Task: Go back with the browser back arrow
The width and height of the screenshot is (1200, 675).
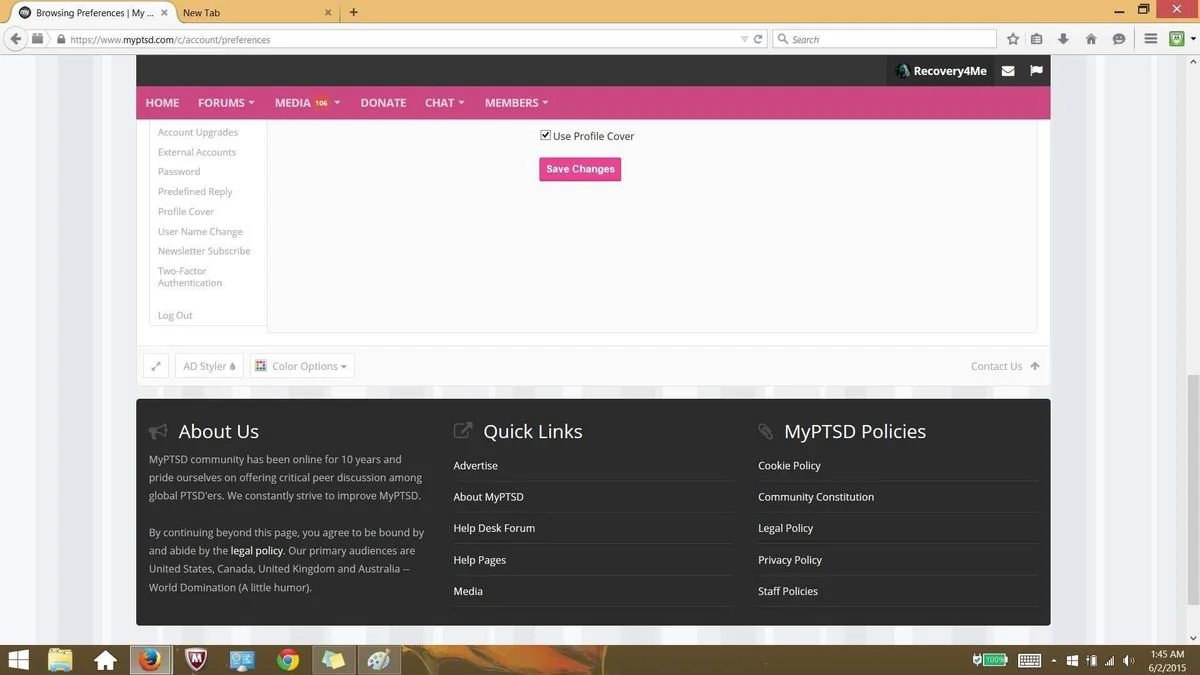Action: [15, 39]
